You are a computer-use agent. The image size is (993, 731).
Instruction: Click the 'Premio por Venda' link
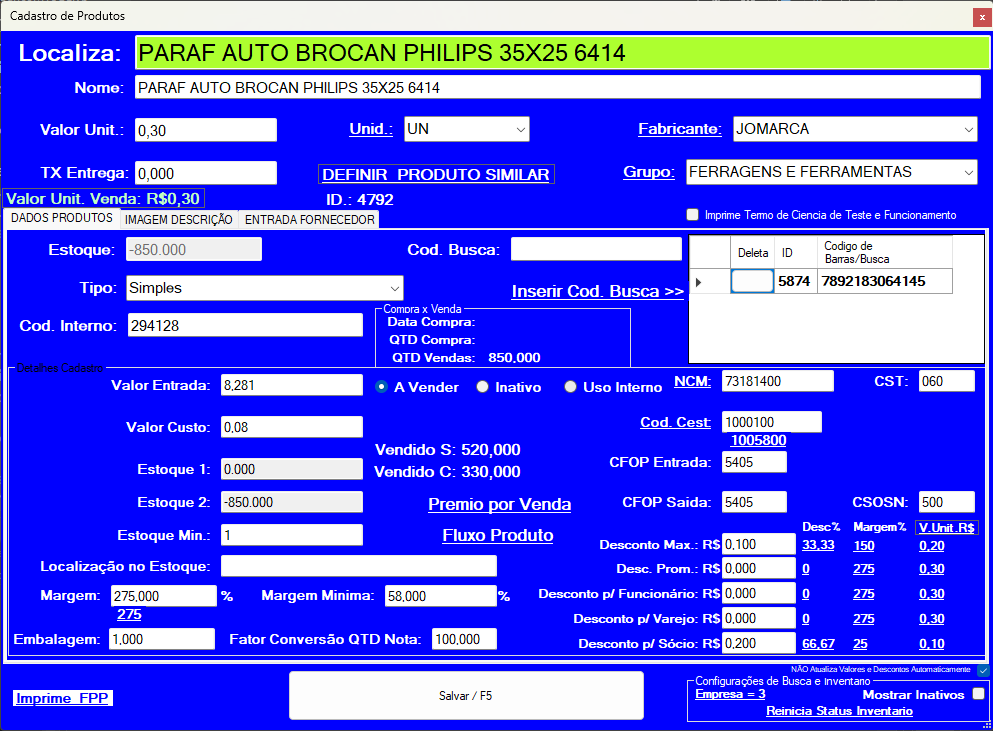(499, 504)
